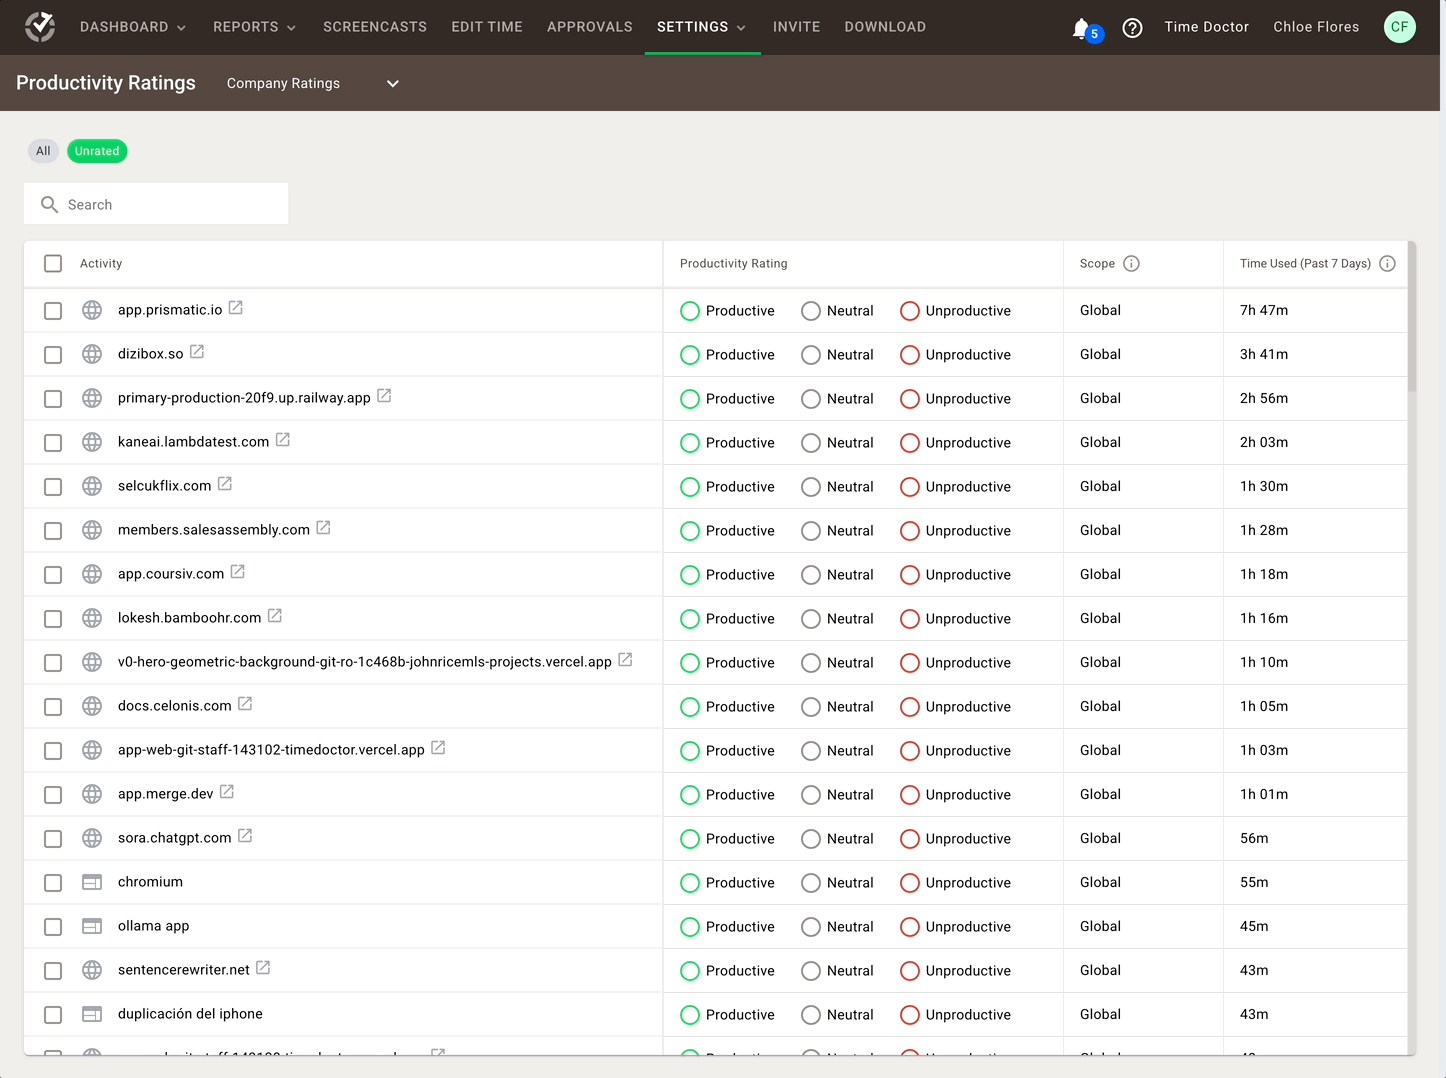Open the Company Ratings dropdown

coord(313,83)
